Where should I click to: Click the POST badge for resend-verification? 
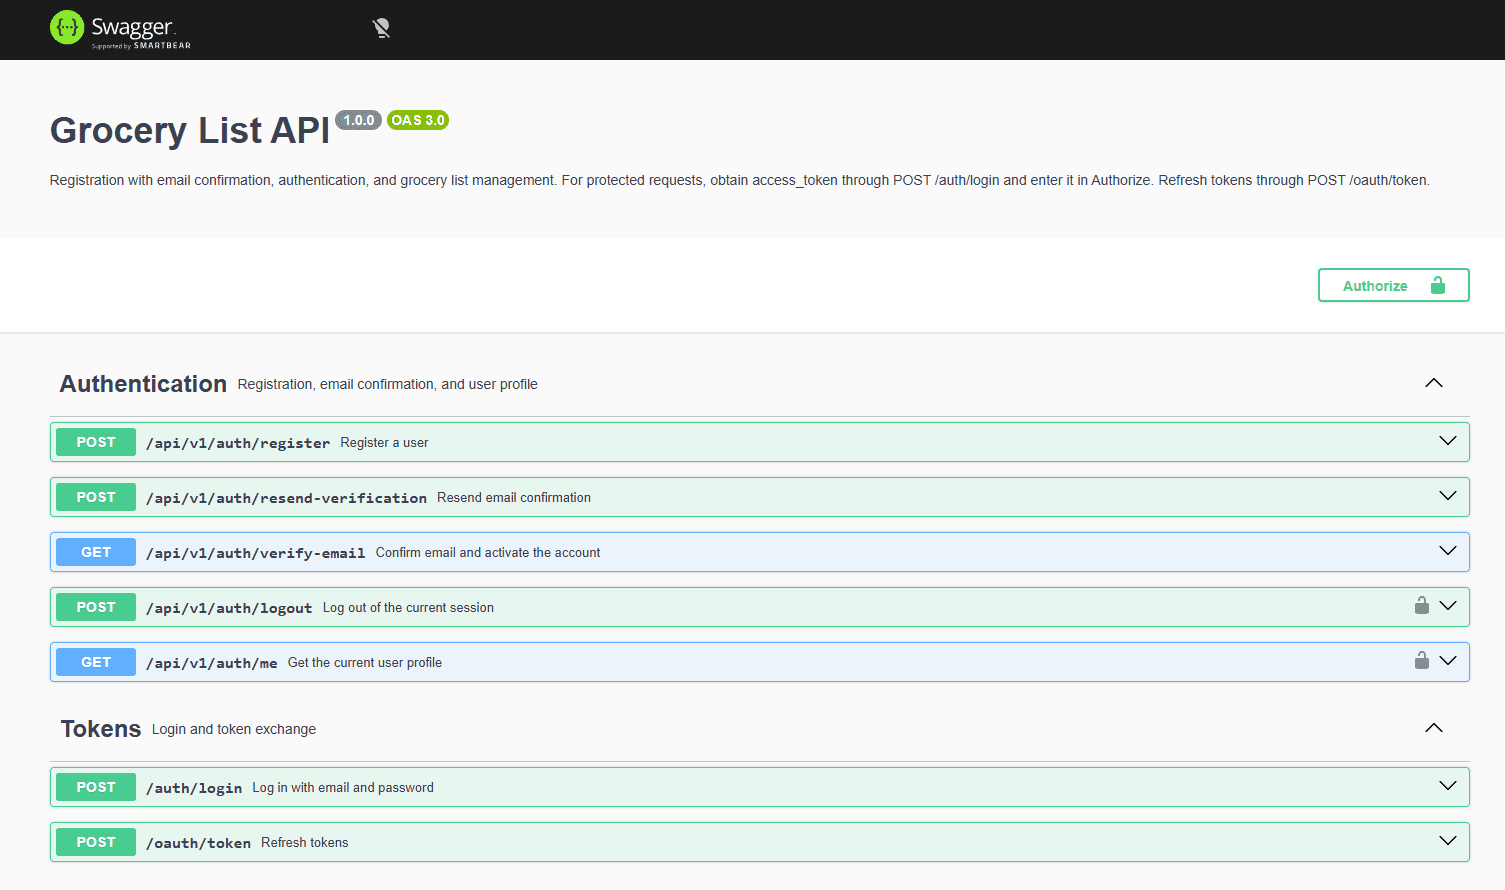(x=96, y=497)
